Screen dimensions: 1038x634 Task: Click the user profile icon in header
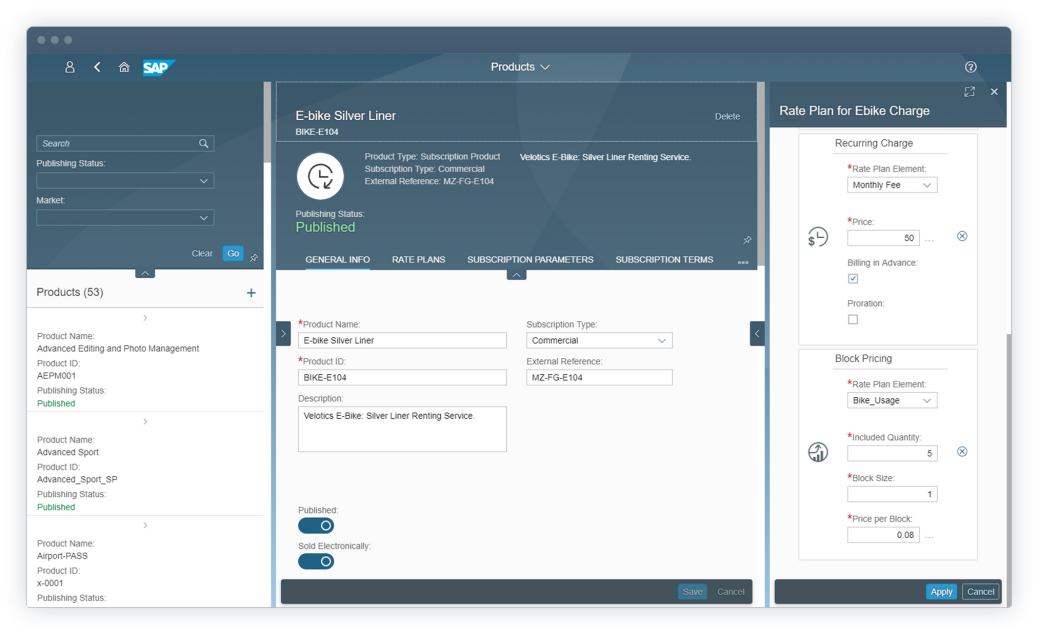(69, 67)
